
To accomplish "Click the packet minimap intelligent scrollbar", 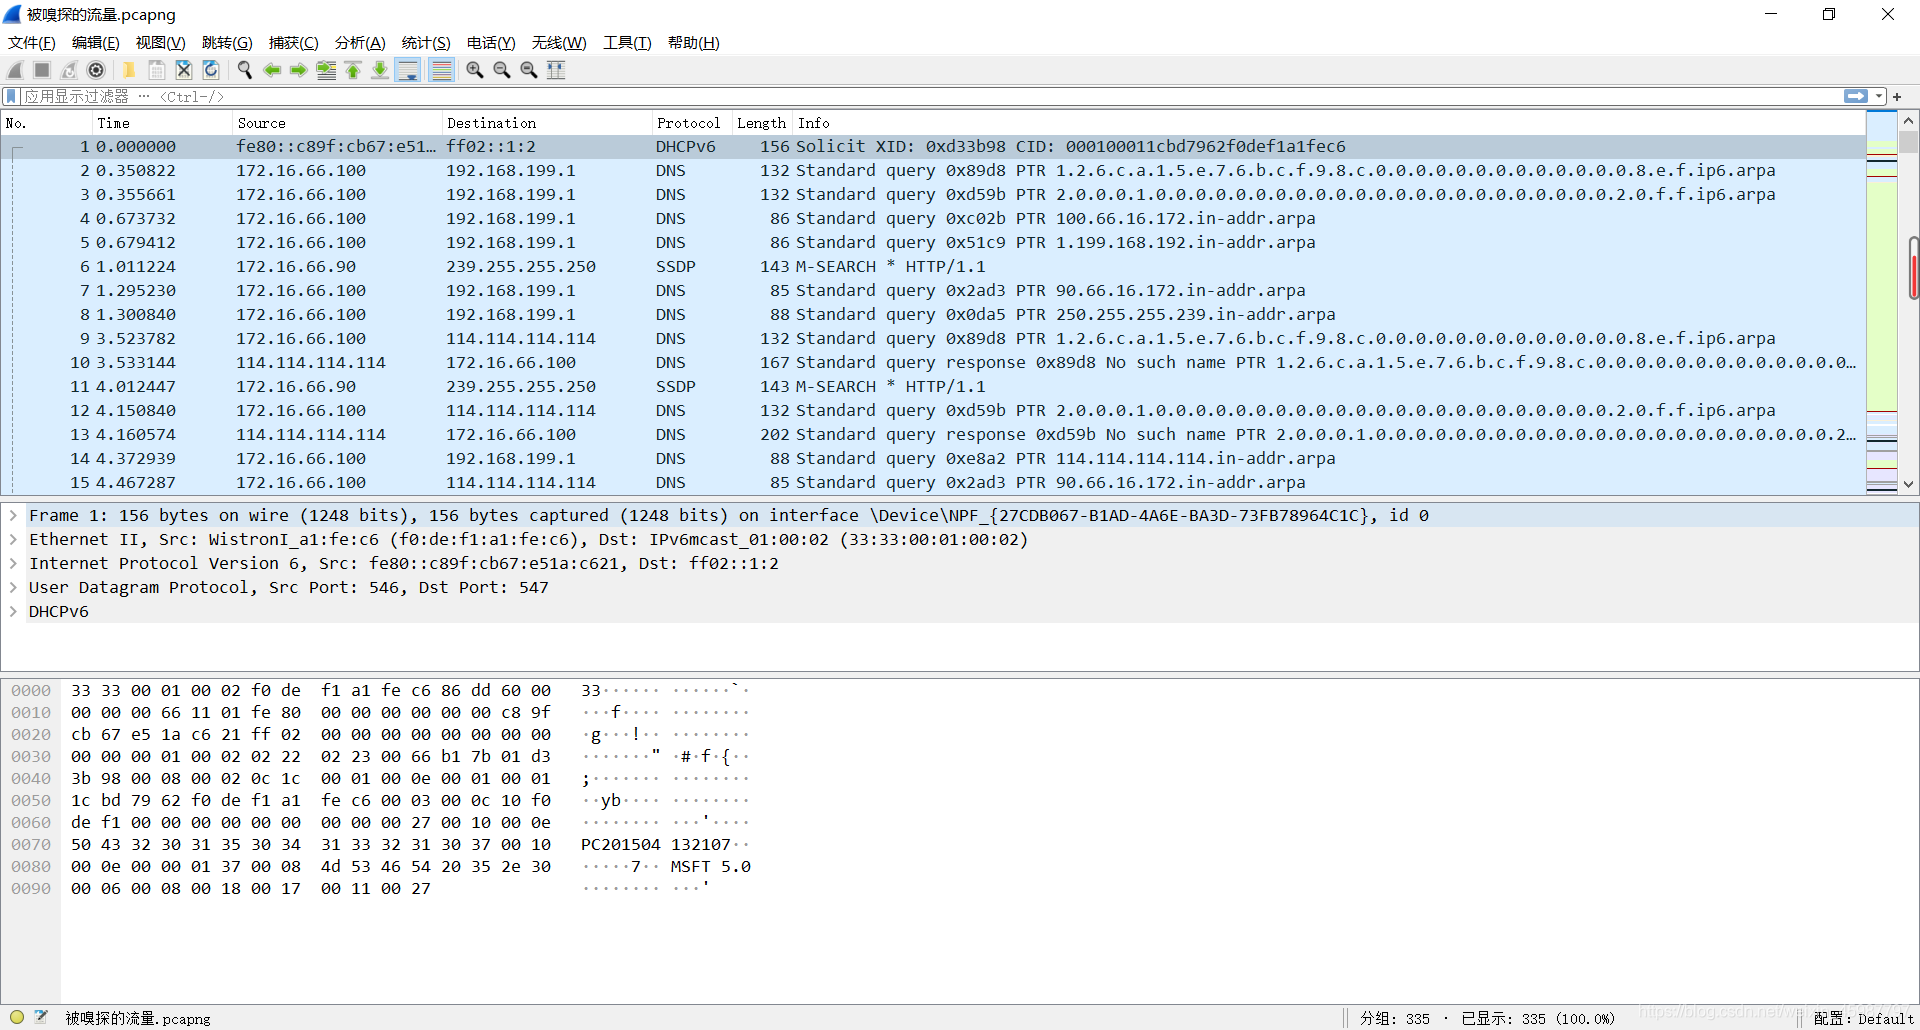I will coord(1882,302).
